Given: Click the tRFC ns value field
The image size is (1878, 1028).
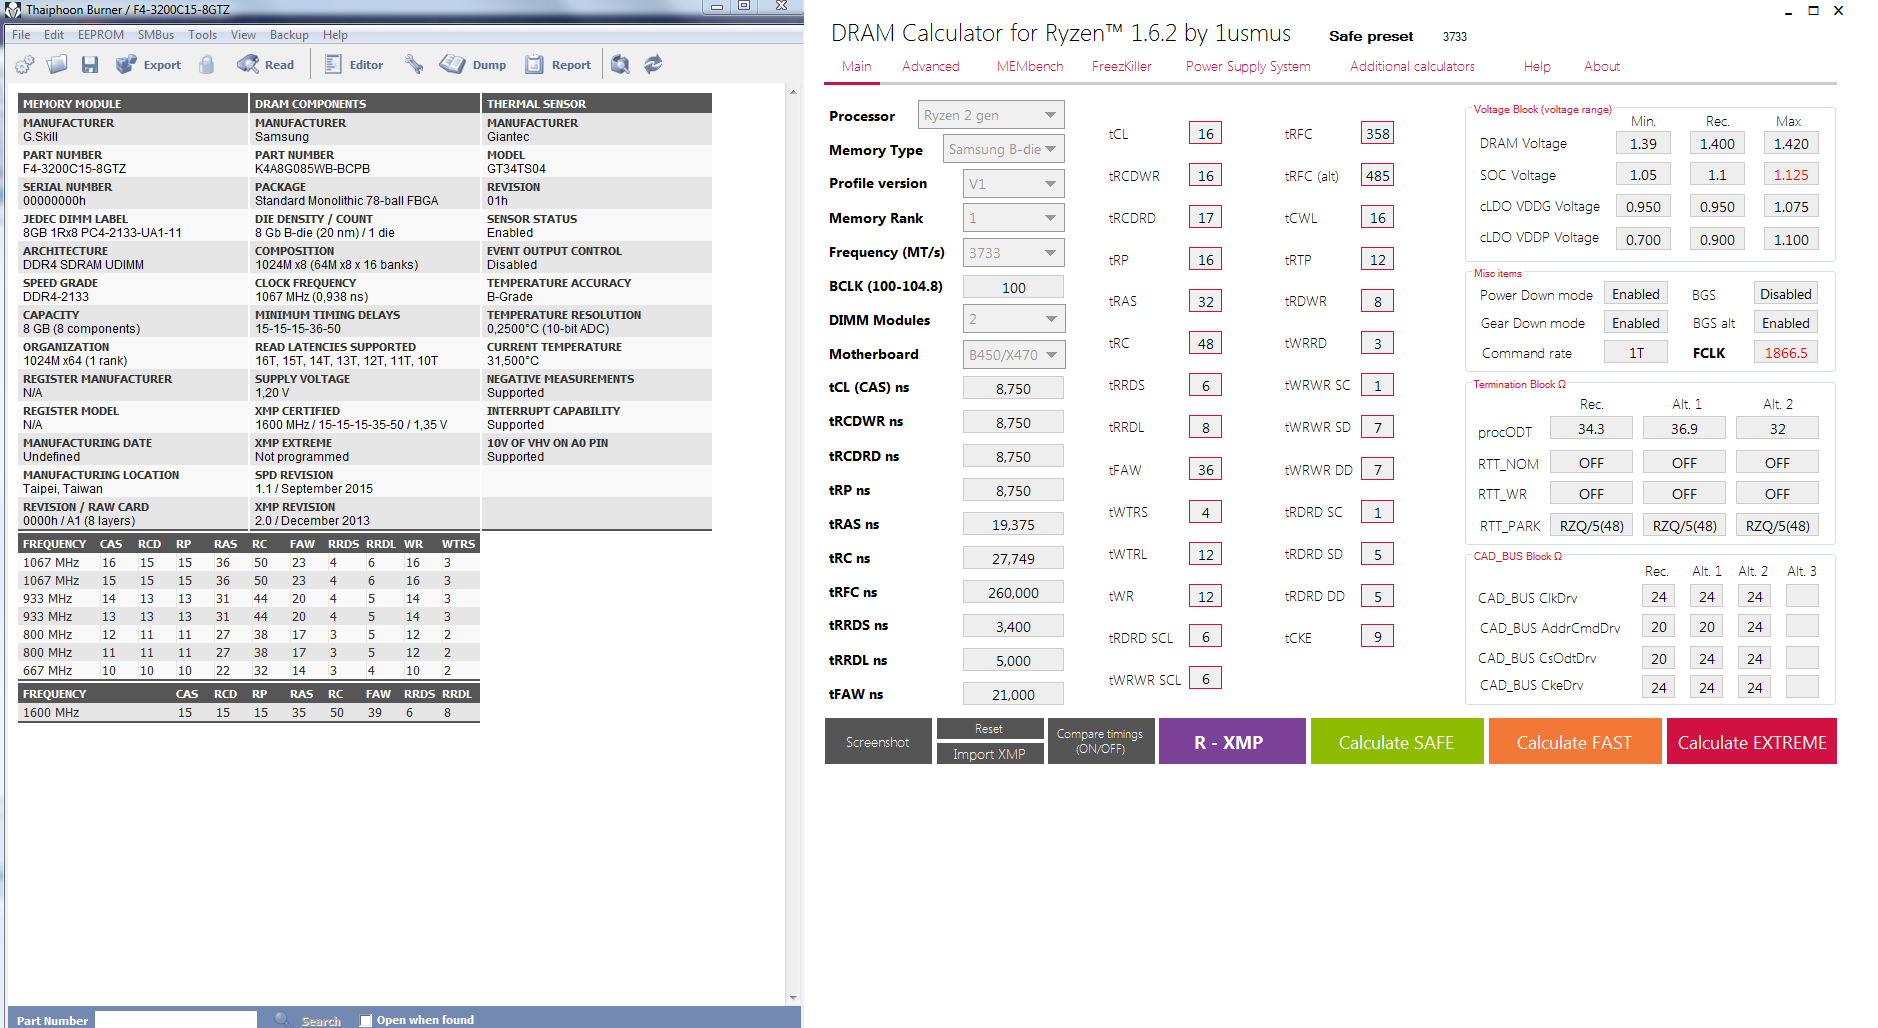Looking at the screenshot, I should [x=1013, y=593].
